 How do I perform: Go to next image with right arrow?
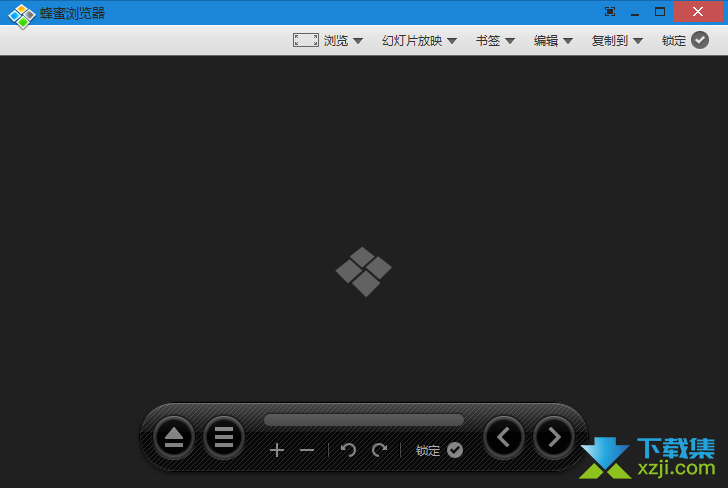coord(554,437)
